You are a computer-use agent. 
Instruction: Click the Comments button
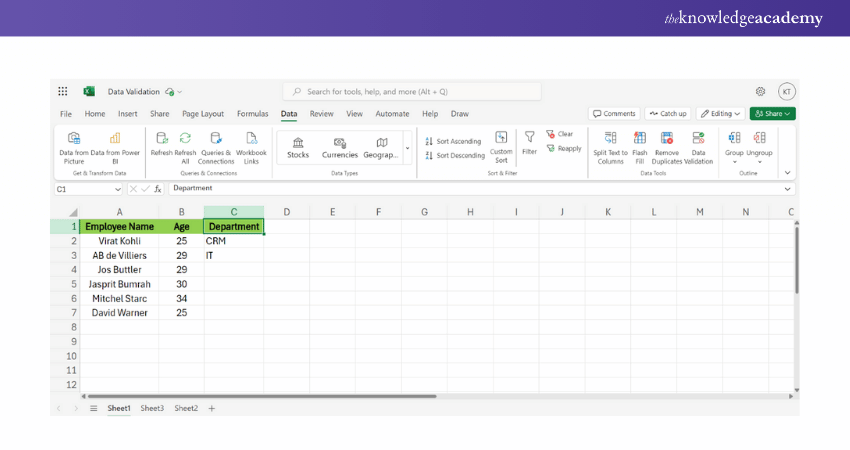coord(614,114)
